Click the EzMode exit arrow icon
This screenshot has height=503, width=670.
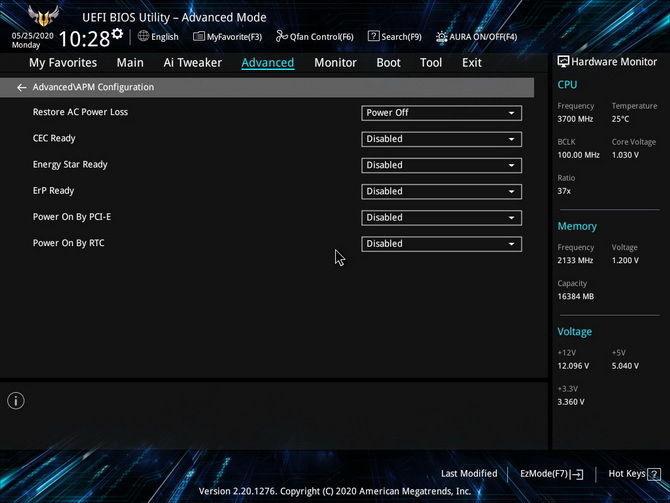(577, 474)
